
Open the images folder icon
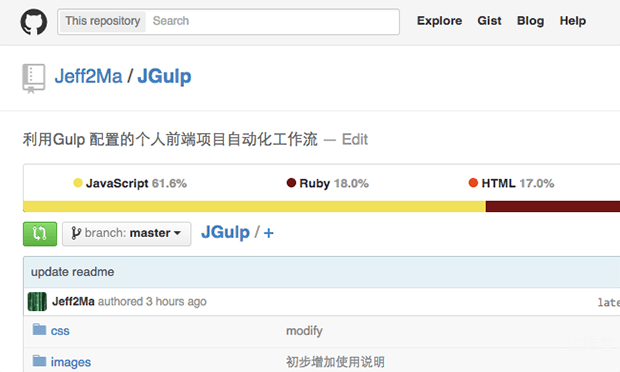(x=39, y=361)
